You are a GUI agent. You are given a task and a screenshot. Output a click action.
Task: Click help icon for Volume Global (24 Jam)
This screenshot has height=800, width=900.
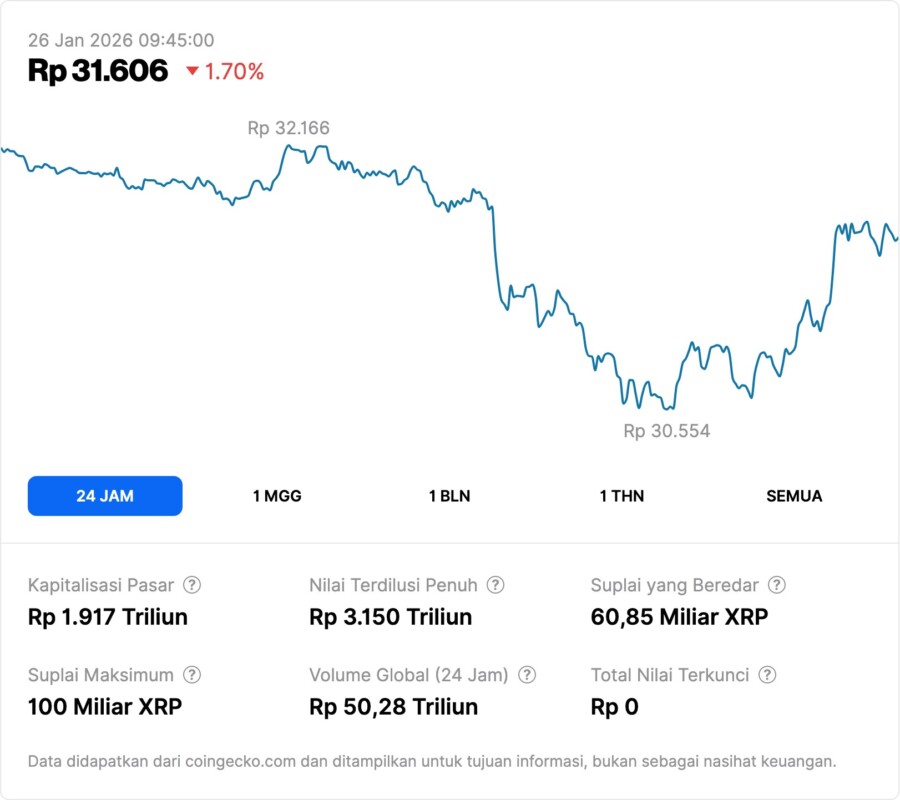[527, 675]
